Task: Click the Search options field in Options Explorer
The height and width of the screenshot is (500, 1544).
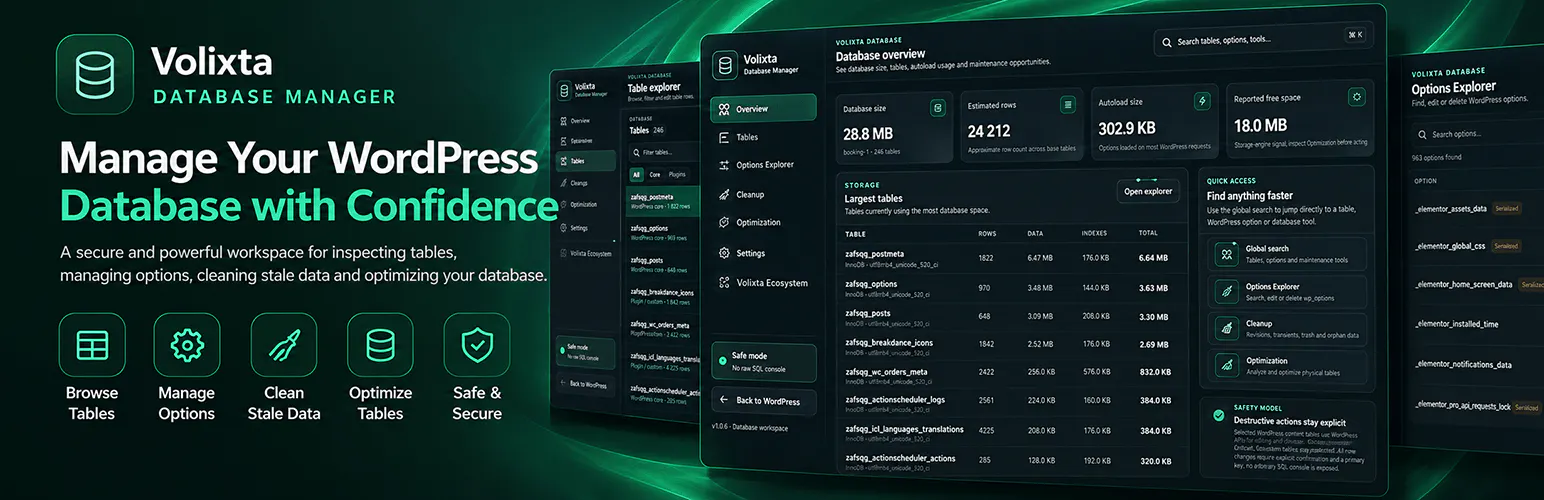Action: pos(1478,134)
